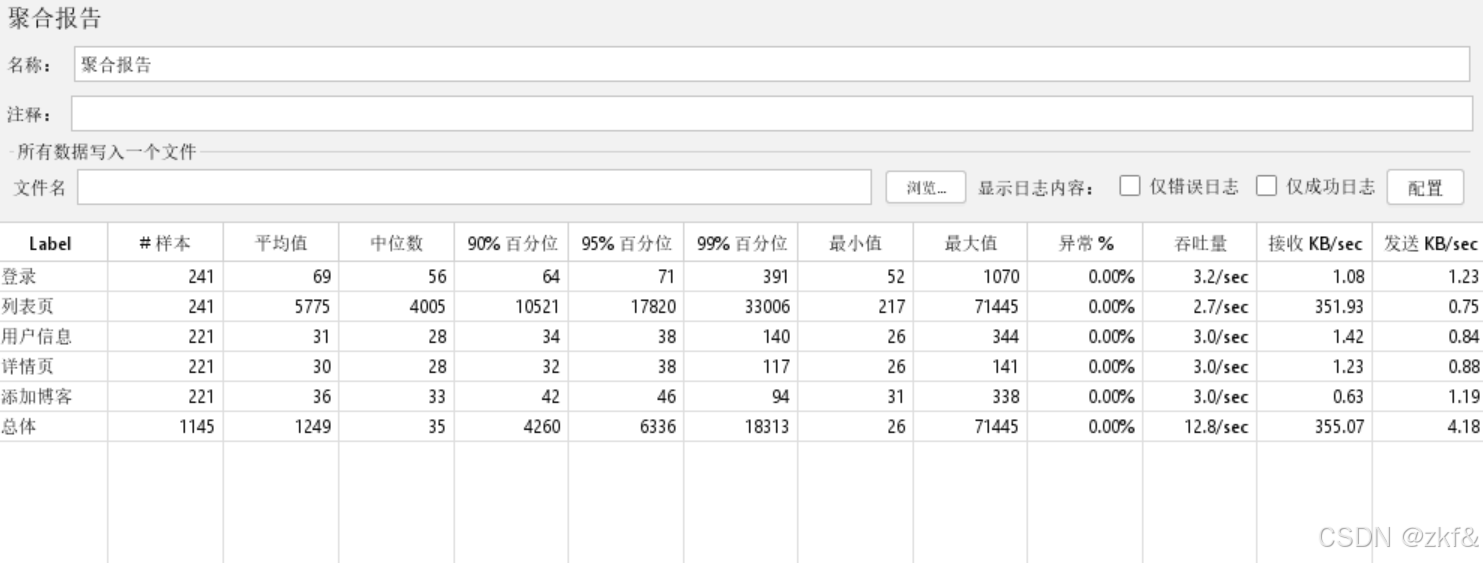Viewport: 1483px width, 563px height.
Task: Click 6336 in the 总体 row
Action: tap(657, 426)
